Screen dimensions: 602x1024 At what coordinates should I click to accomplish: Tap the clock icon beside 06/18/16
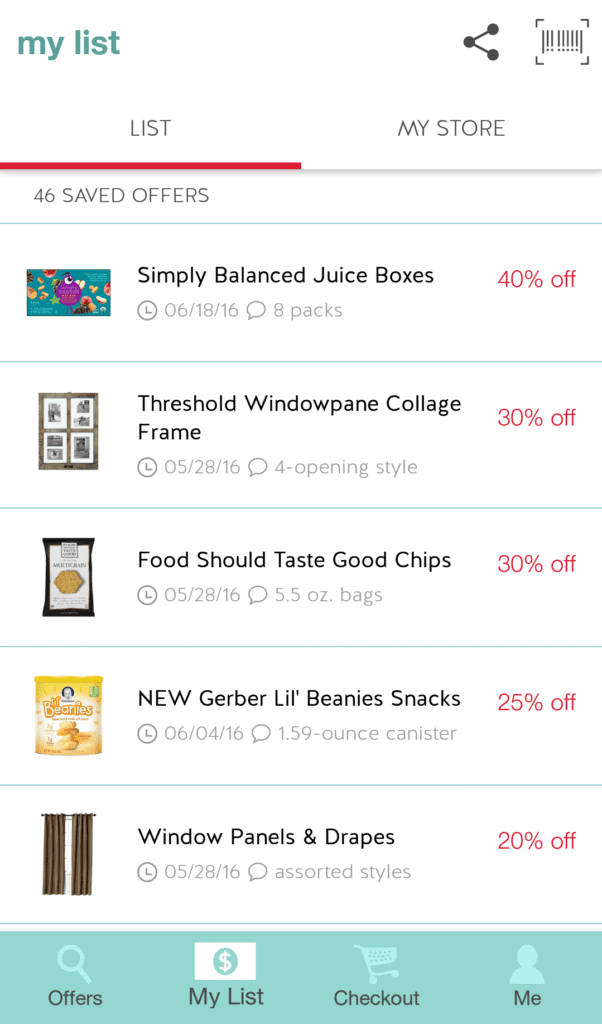(x=146, y=310)
